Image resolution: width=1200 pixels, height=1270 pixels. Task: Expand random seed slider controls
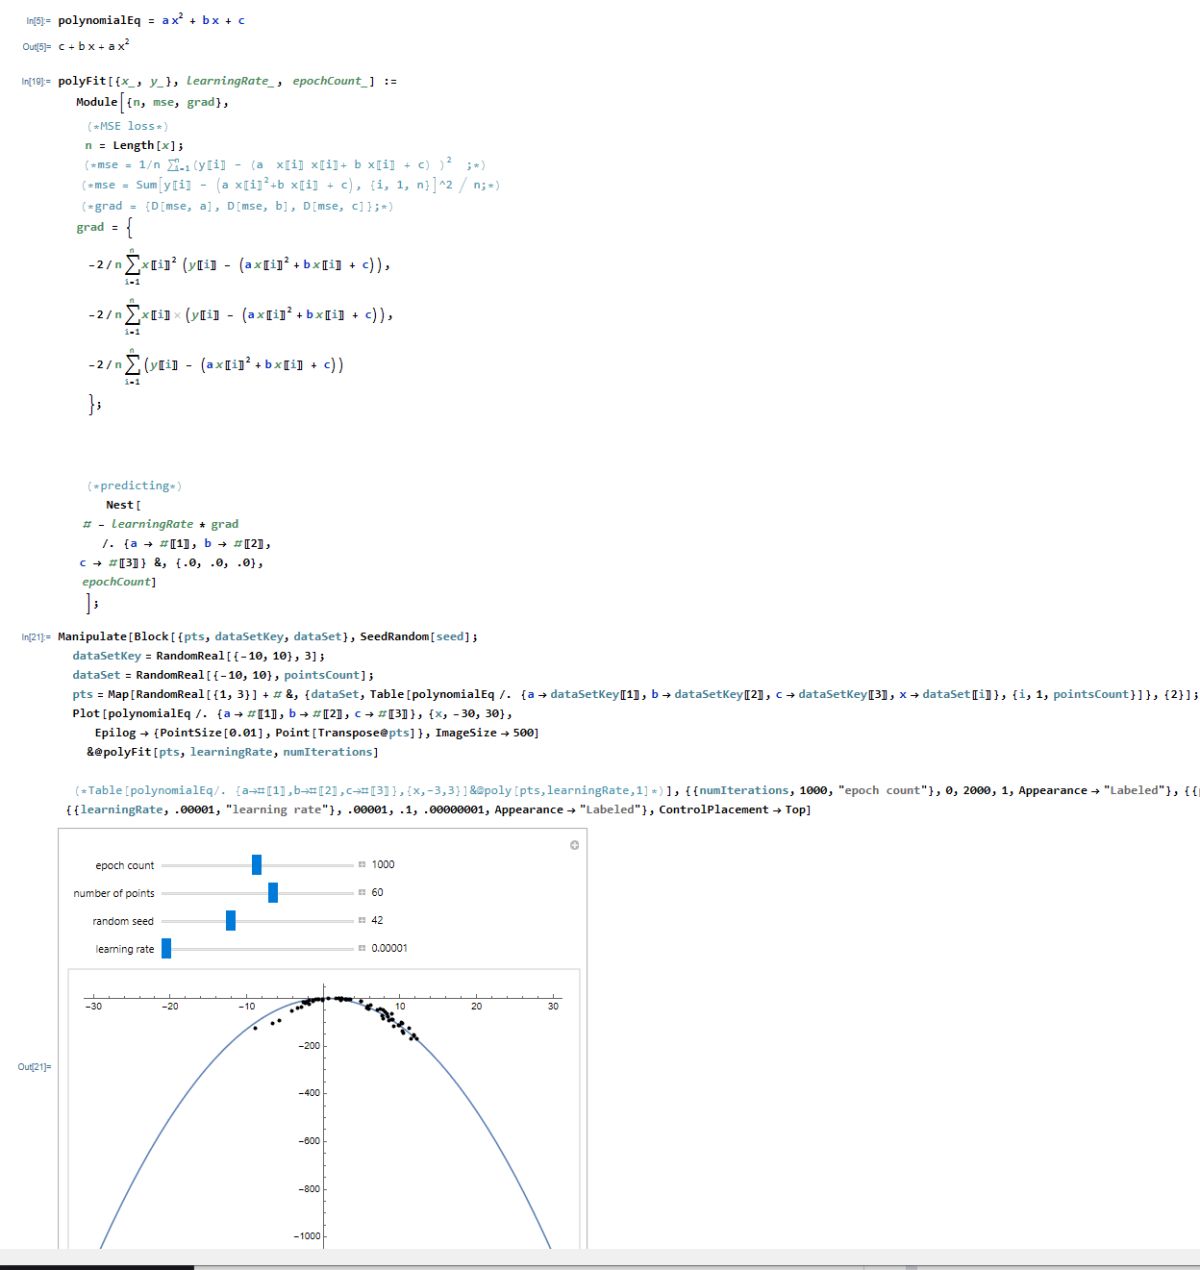click(362, 921)
